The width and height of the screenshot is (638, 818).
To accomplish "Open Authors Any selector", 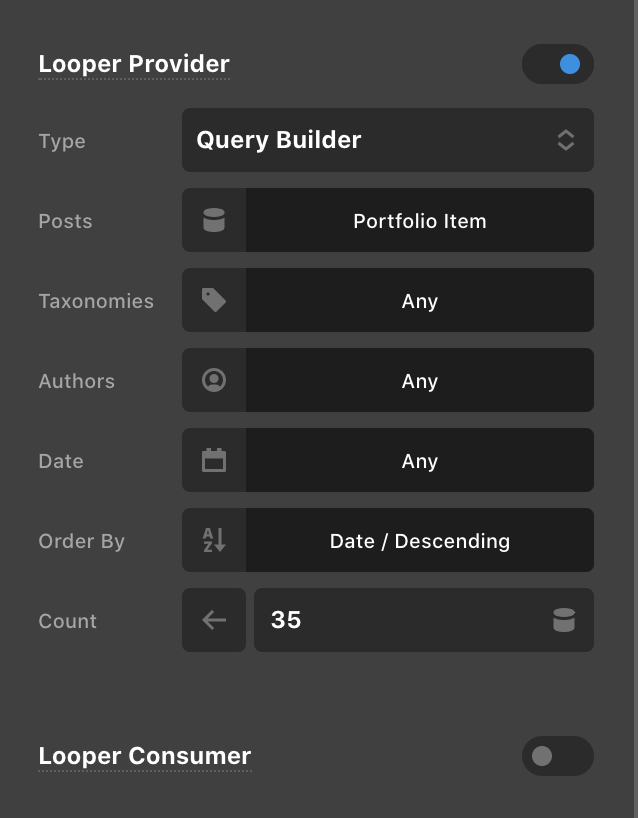I will (x=420, y=380).
